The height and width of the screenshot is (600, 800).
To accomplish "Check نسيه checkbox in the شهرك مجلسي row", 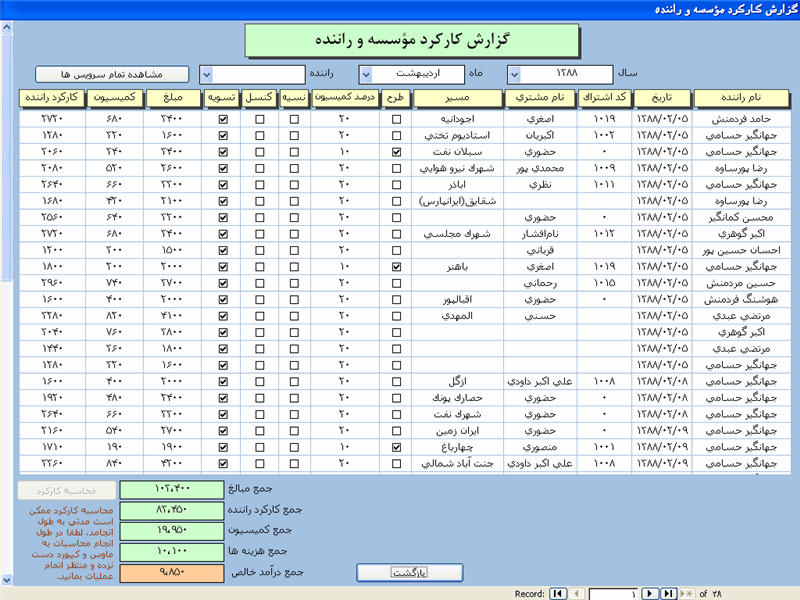I will [x=294, y=234].
